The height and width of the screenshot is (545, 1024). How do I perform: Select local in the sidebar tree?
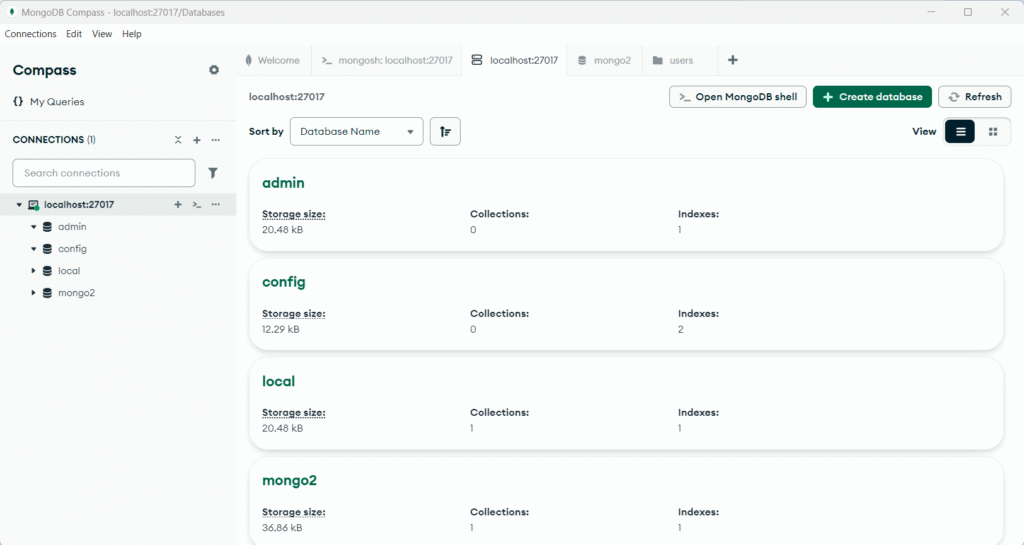(69, 271)
